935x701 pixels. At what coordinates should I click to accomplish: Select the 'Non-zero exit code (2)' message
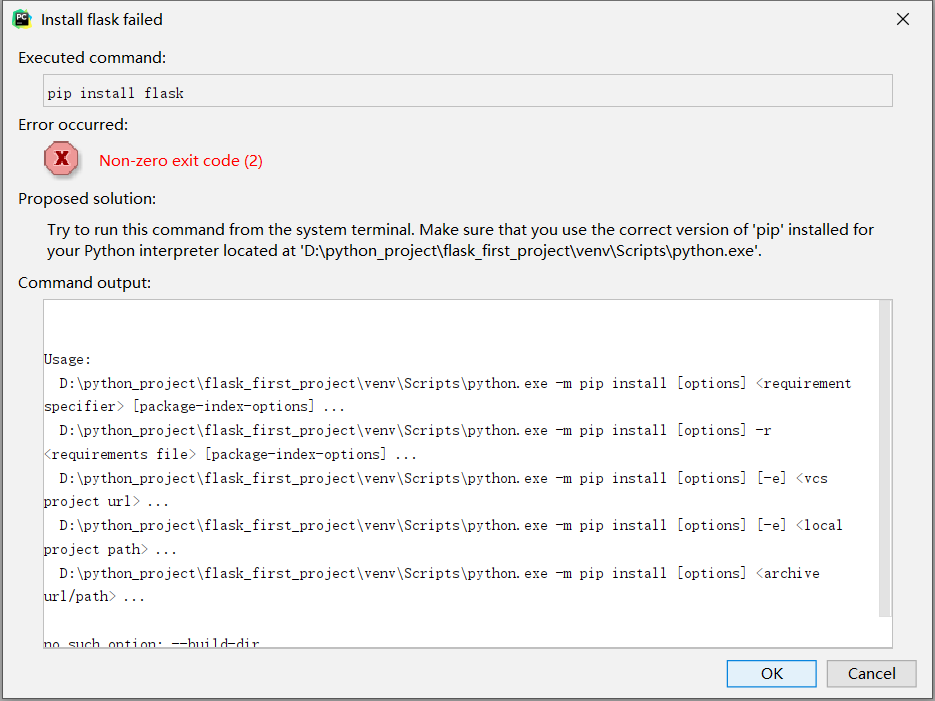181,161
